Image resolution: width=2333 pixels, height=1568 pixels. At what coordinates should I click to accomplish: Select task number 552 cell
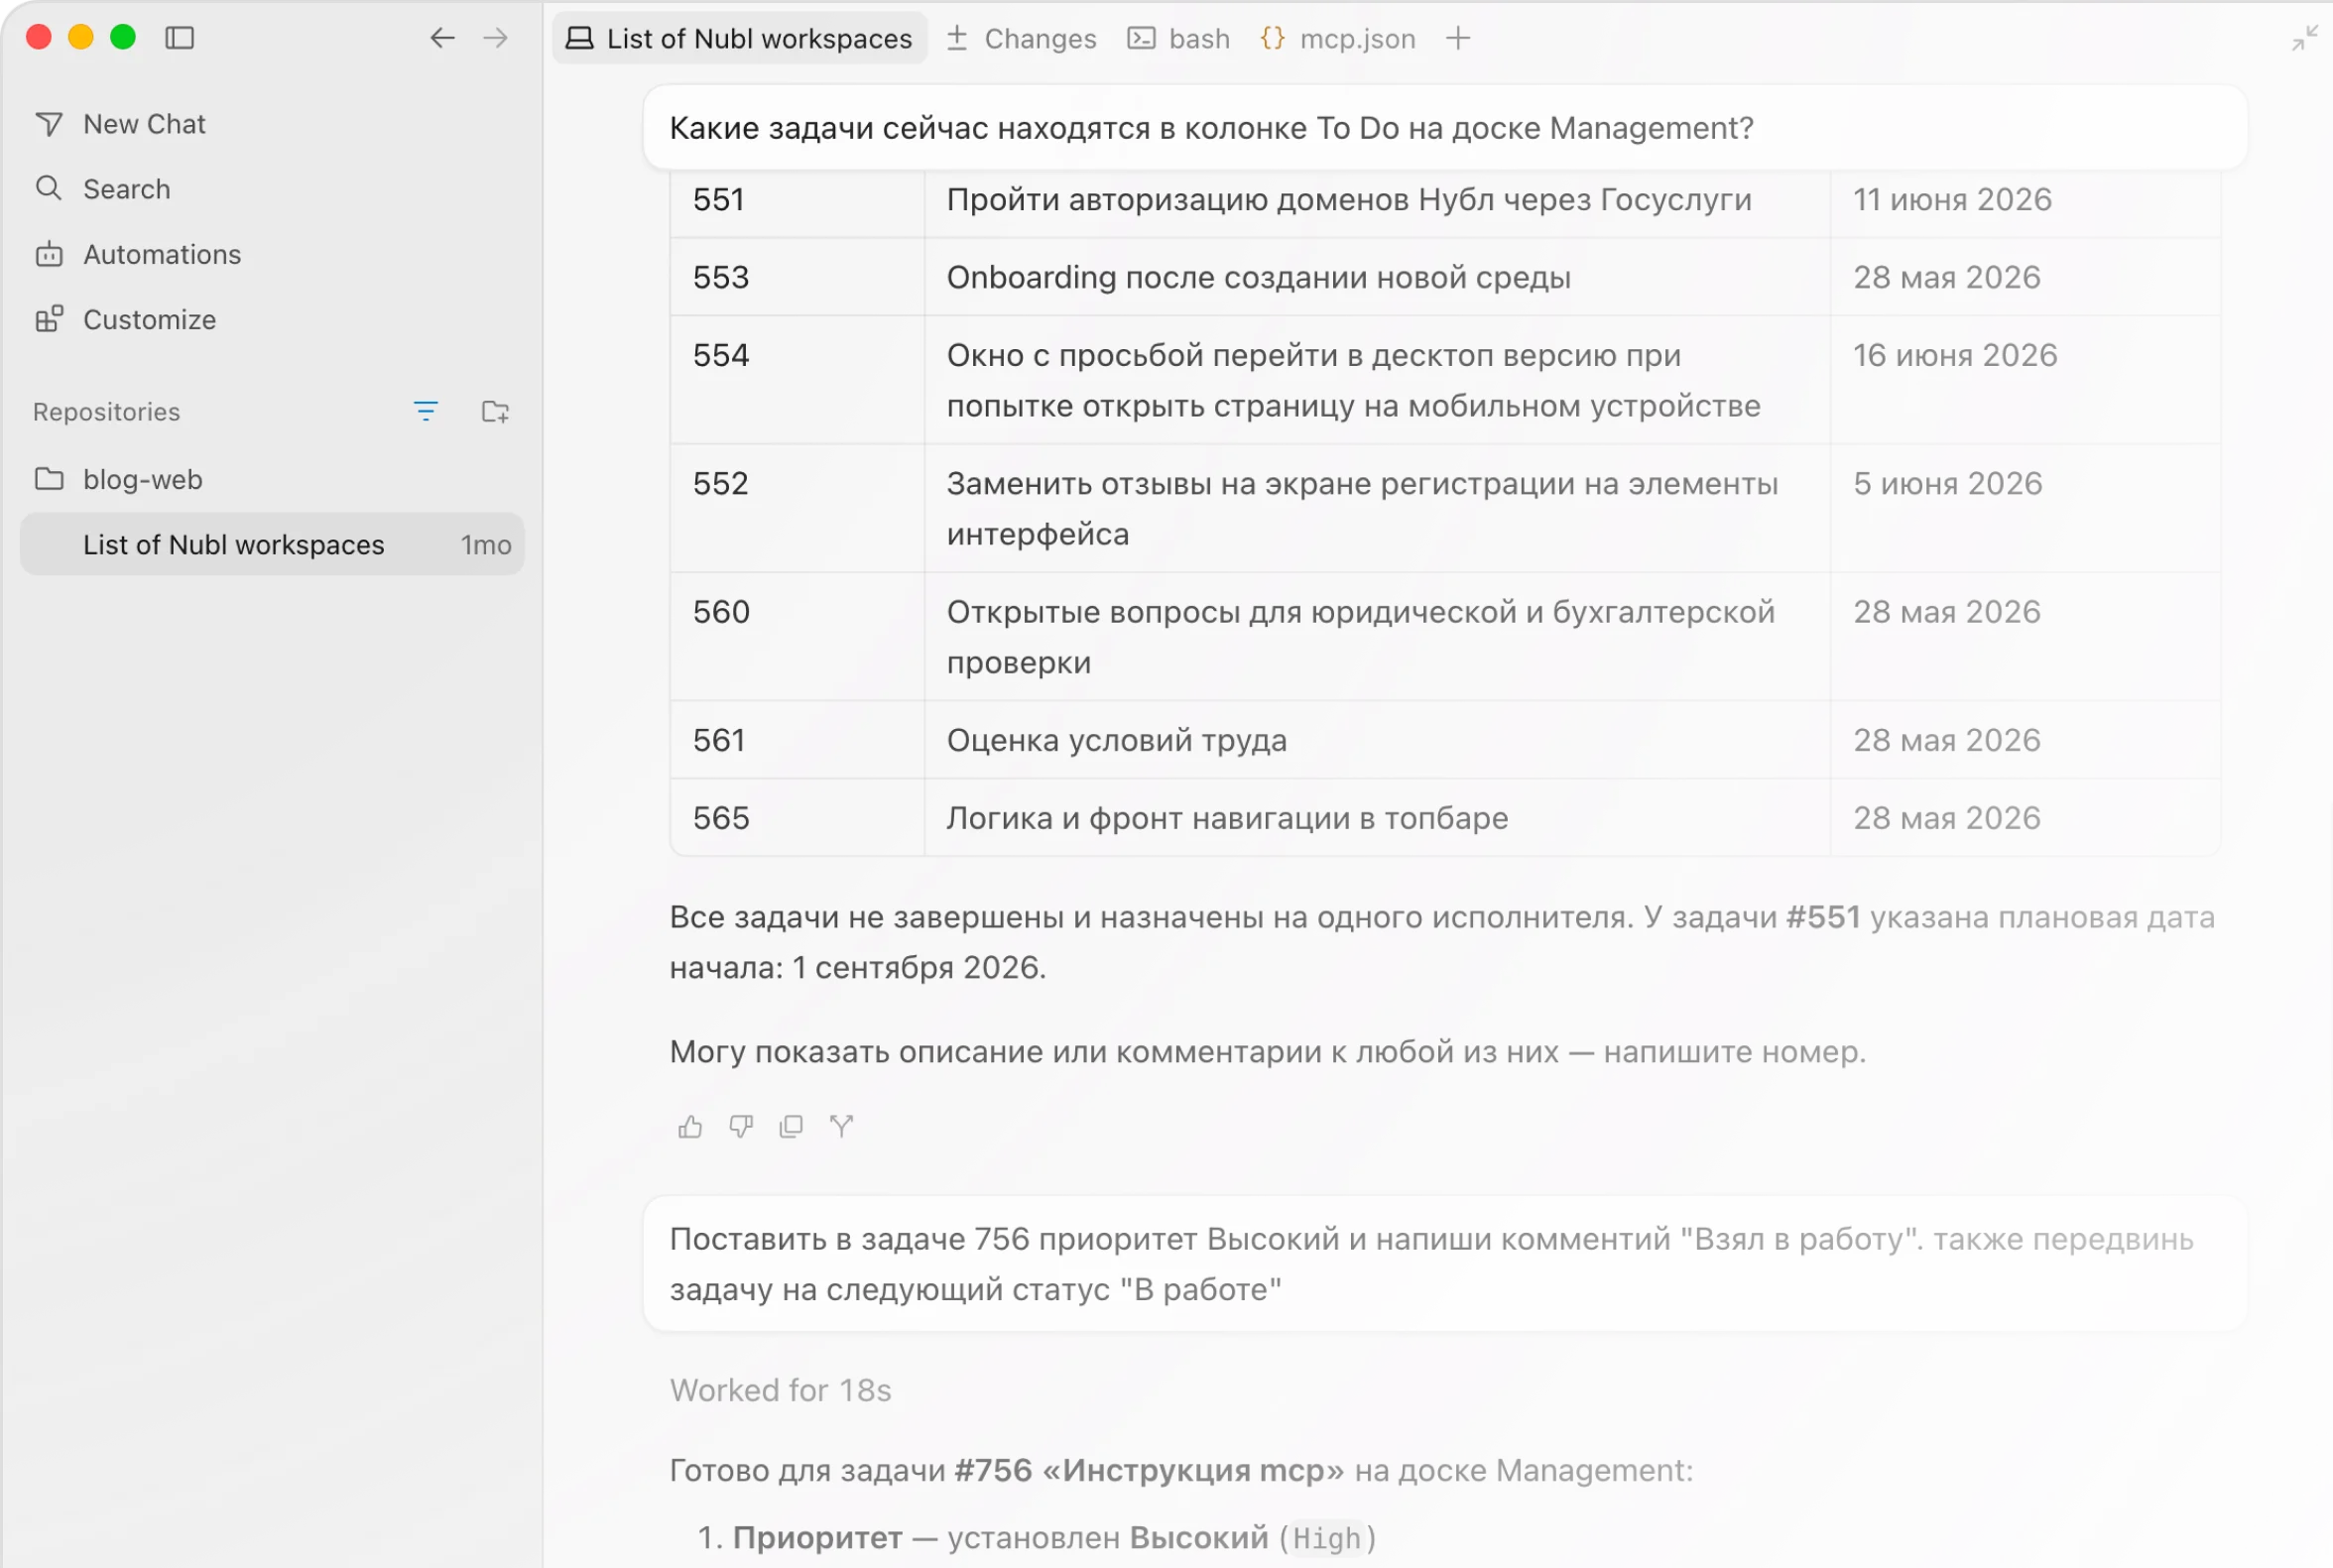[797, 508]
